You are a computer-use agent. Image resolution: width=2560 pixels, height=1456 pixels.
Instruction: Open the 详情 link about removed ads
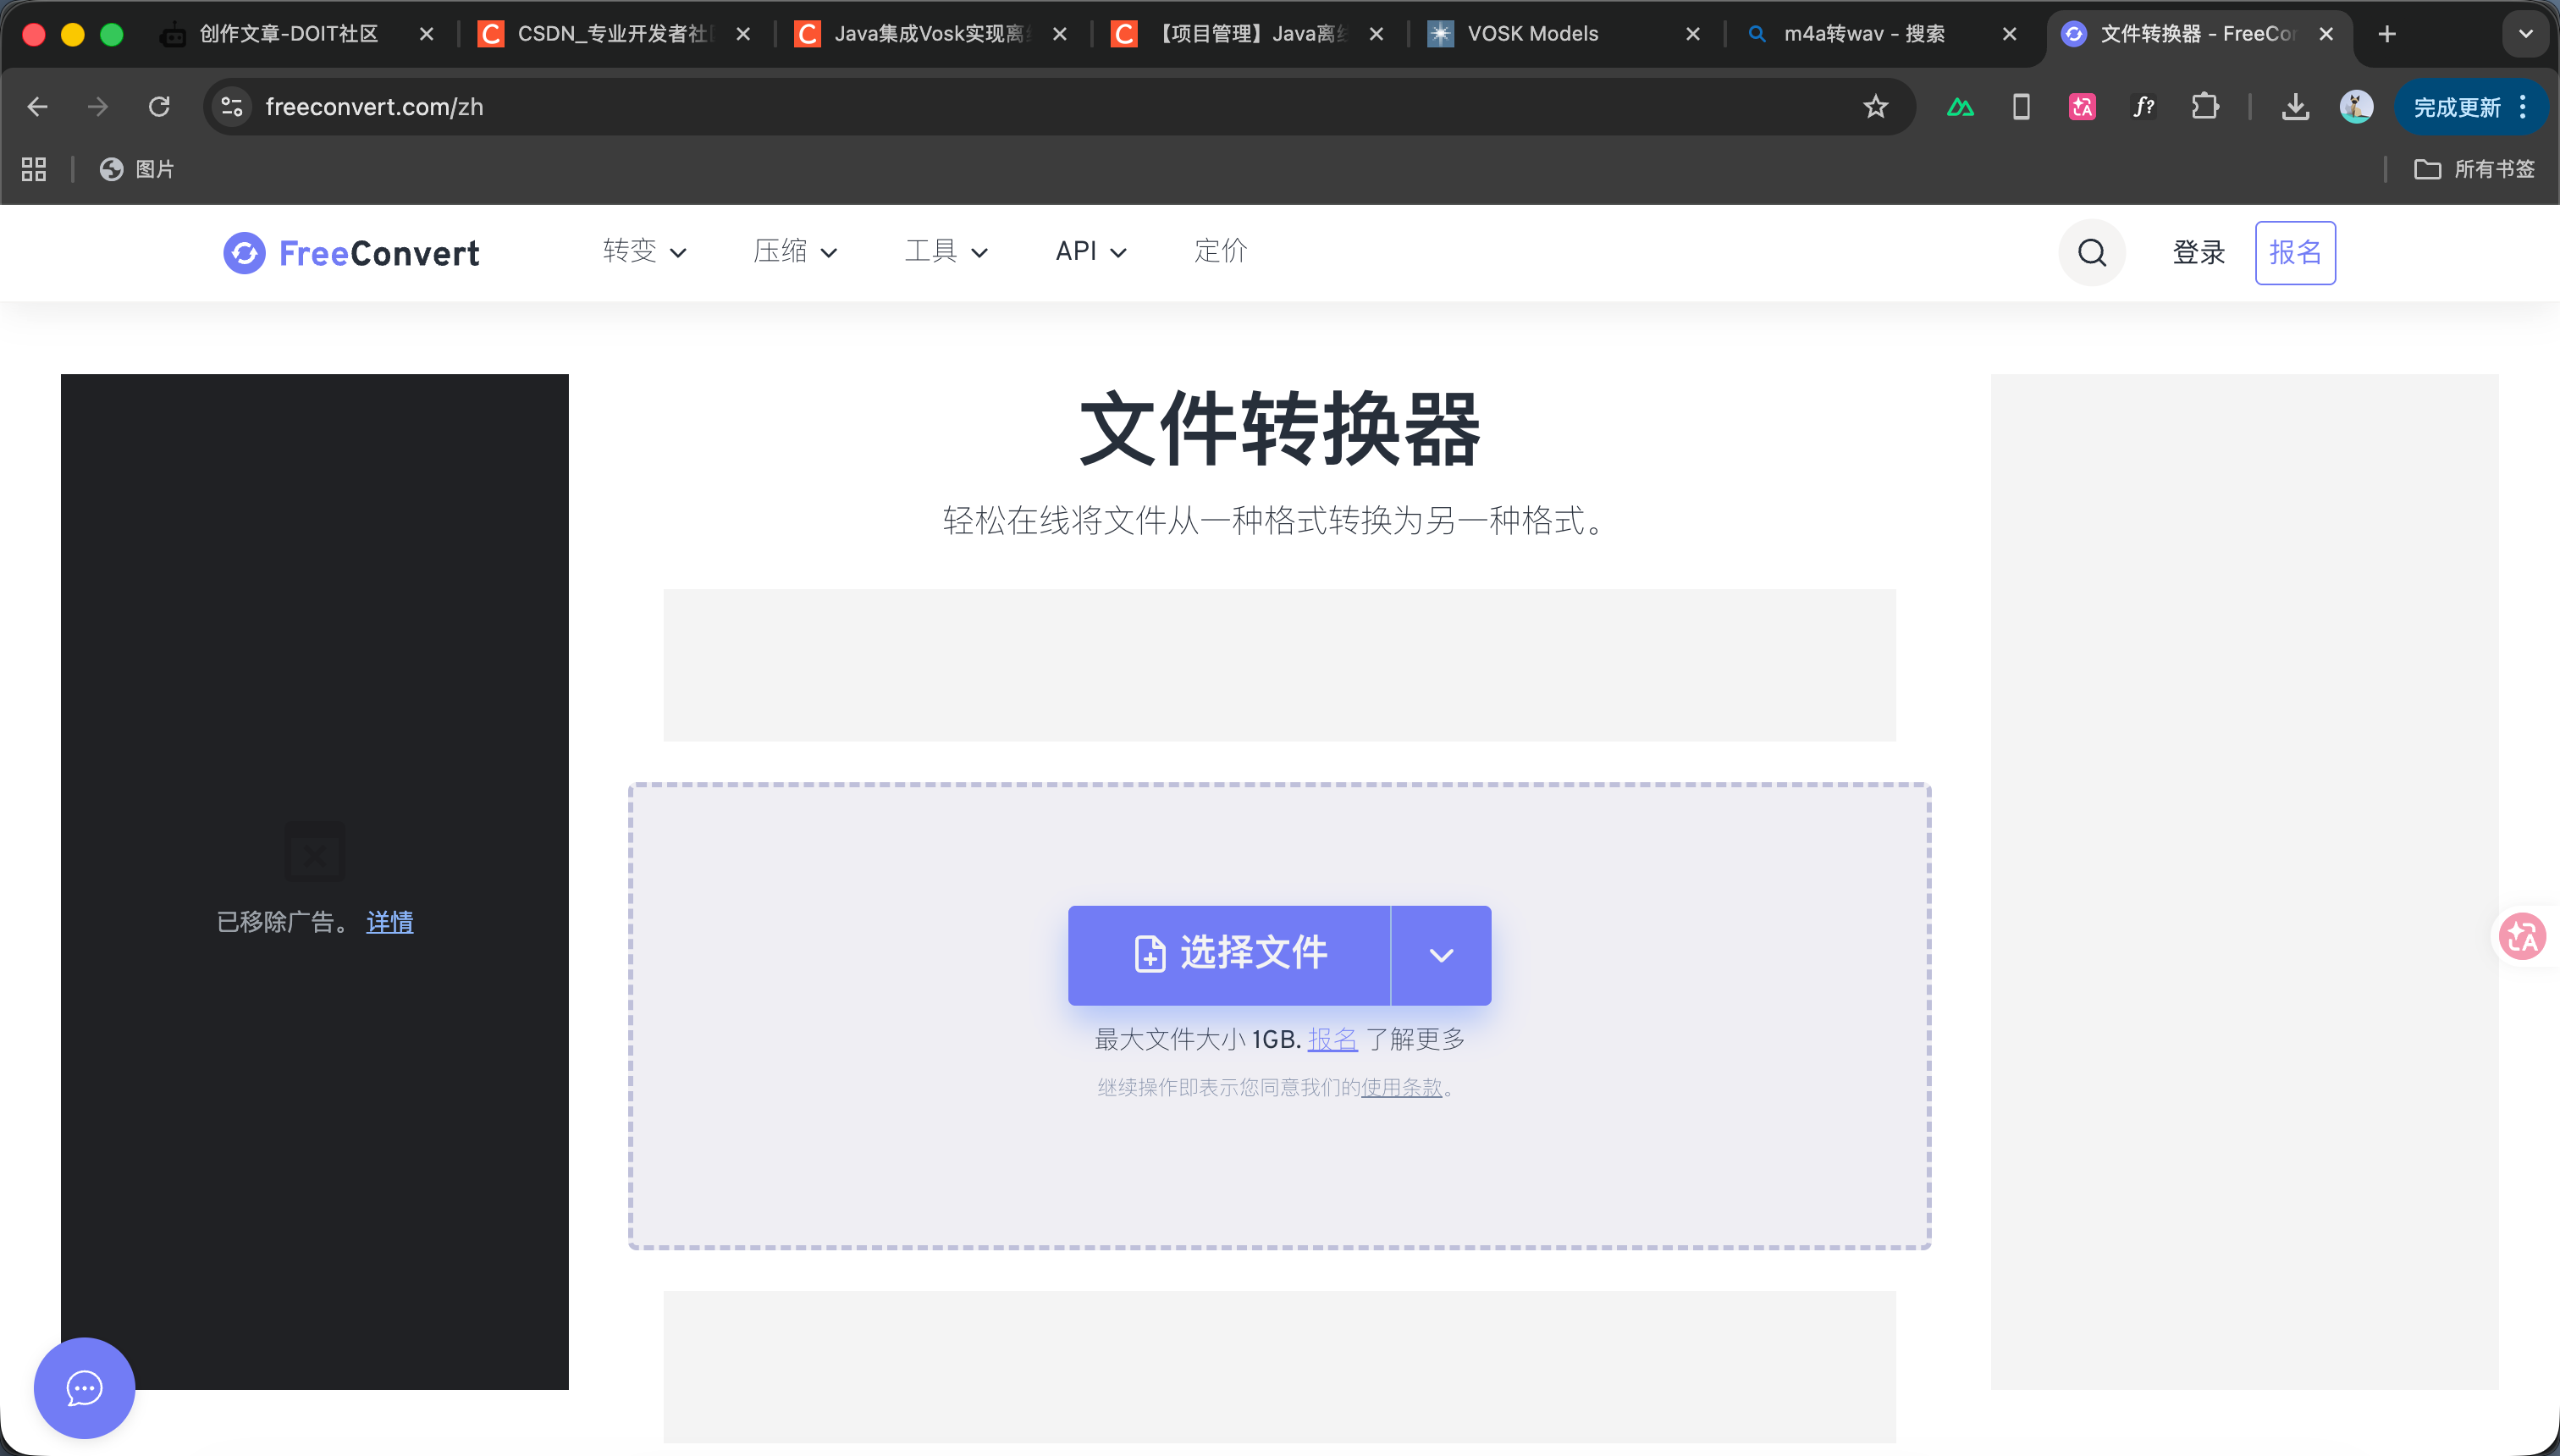coord(390,922)
